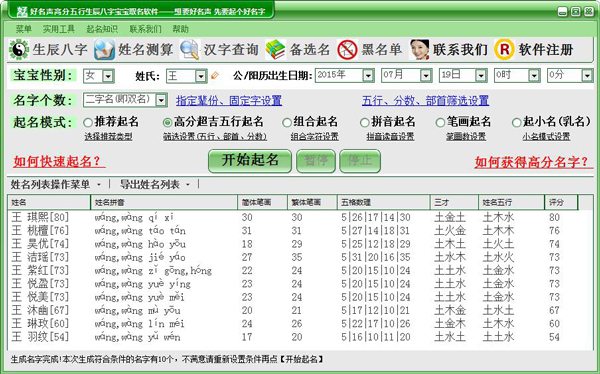Select the 笔画起名 mode
The height and width of the screenshot is (374, 600).
click(440, 122)
